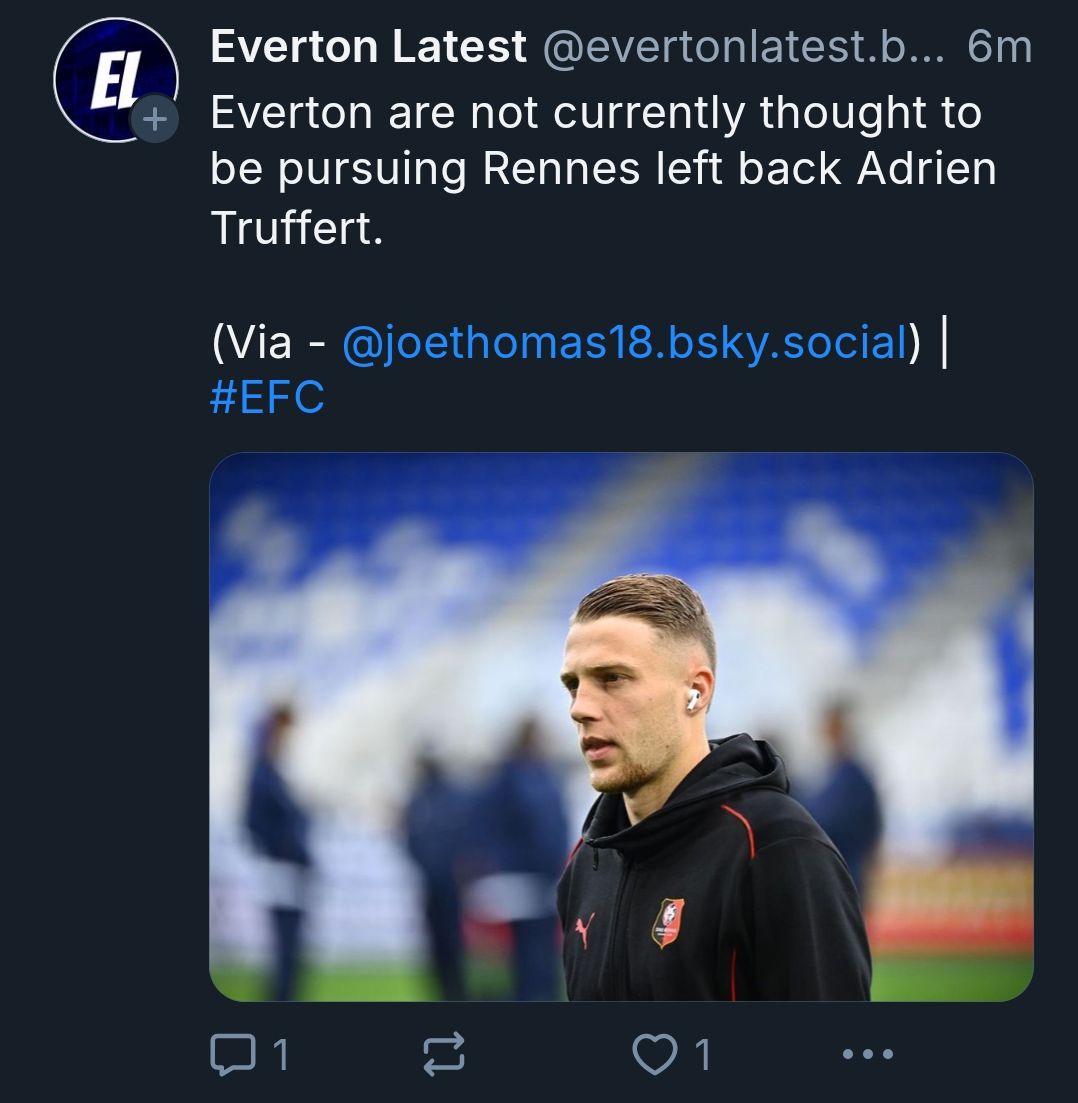Click the Rennes crest on the hoodie

point(668,921)
